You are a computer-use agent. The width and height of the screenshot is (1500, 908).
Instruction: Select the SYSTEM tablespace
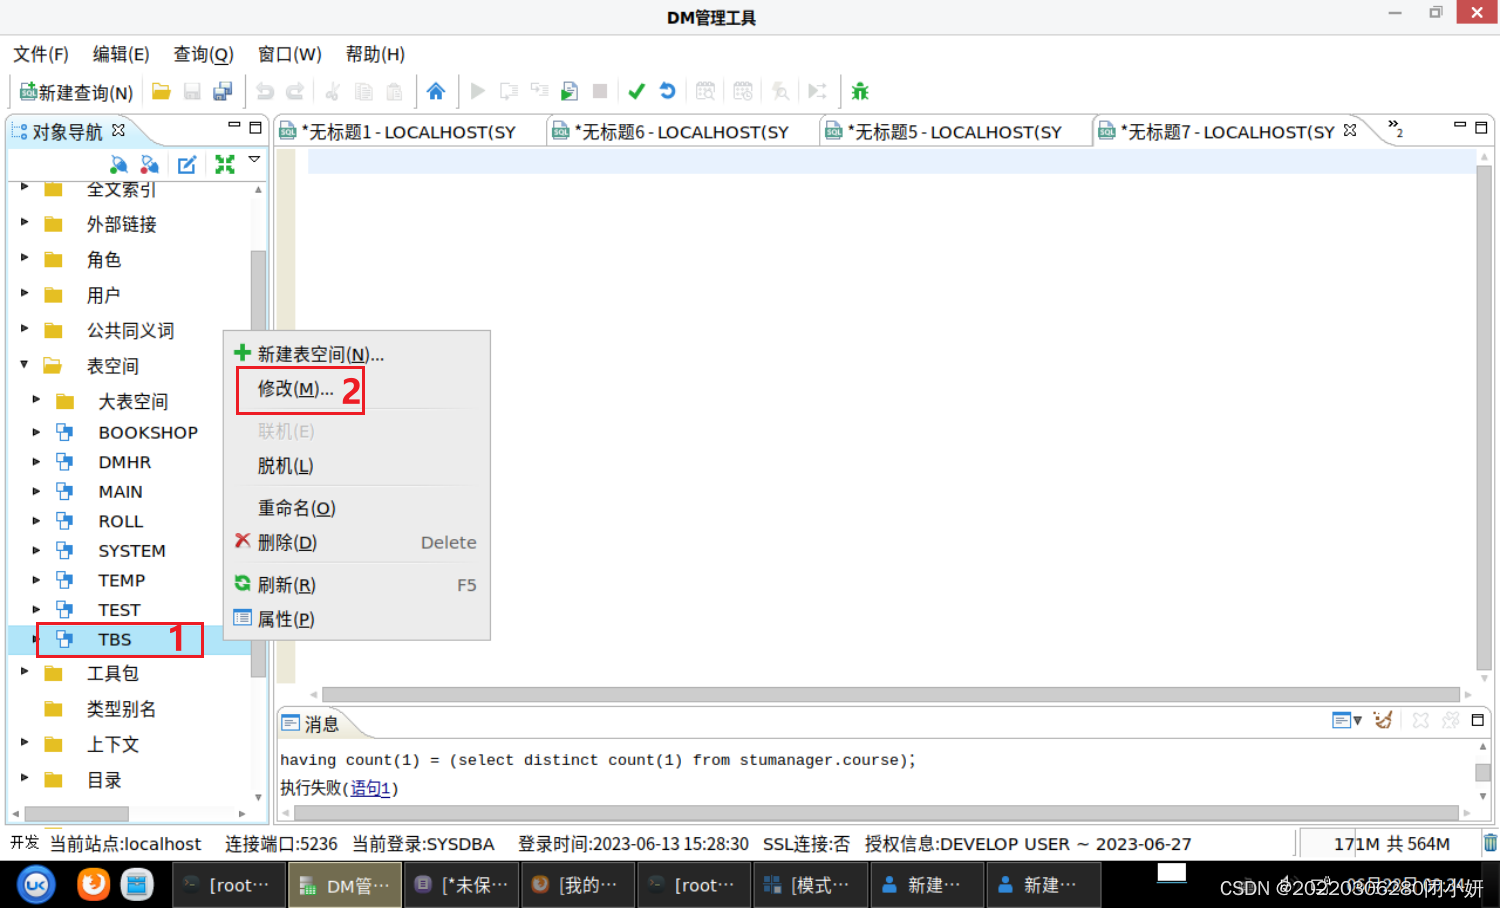click(x=131, y=551)
